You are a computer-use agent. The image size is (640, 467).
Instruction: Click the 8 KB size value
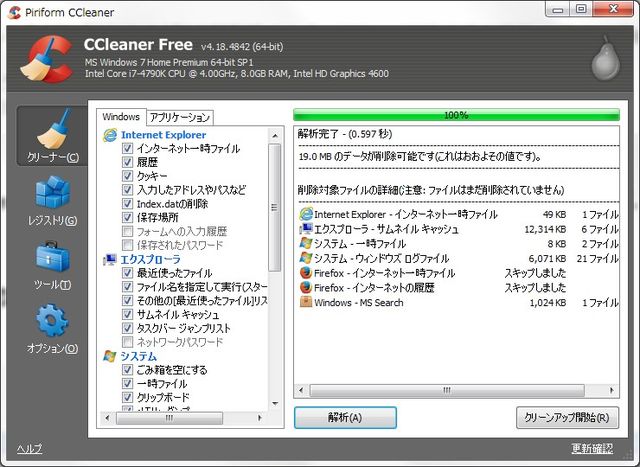tap(557, 244)
